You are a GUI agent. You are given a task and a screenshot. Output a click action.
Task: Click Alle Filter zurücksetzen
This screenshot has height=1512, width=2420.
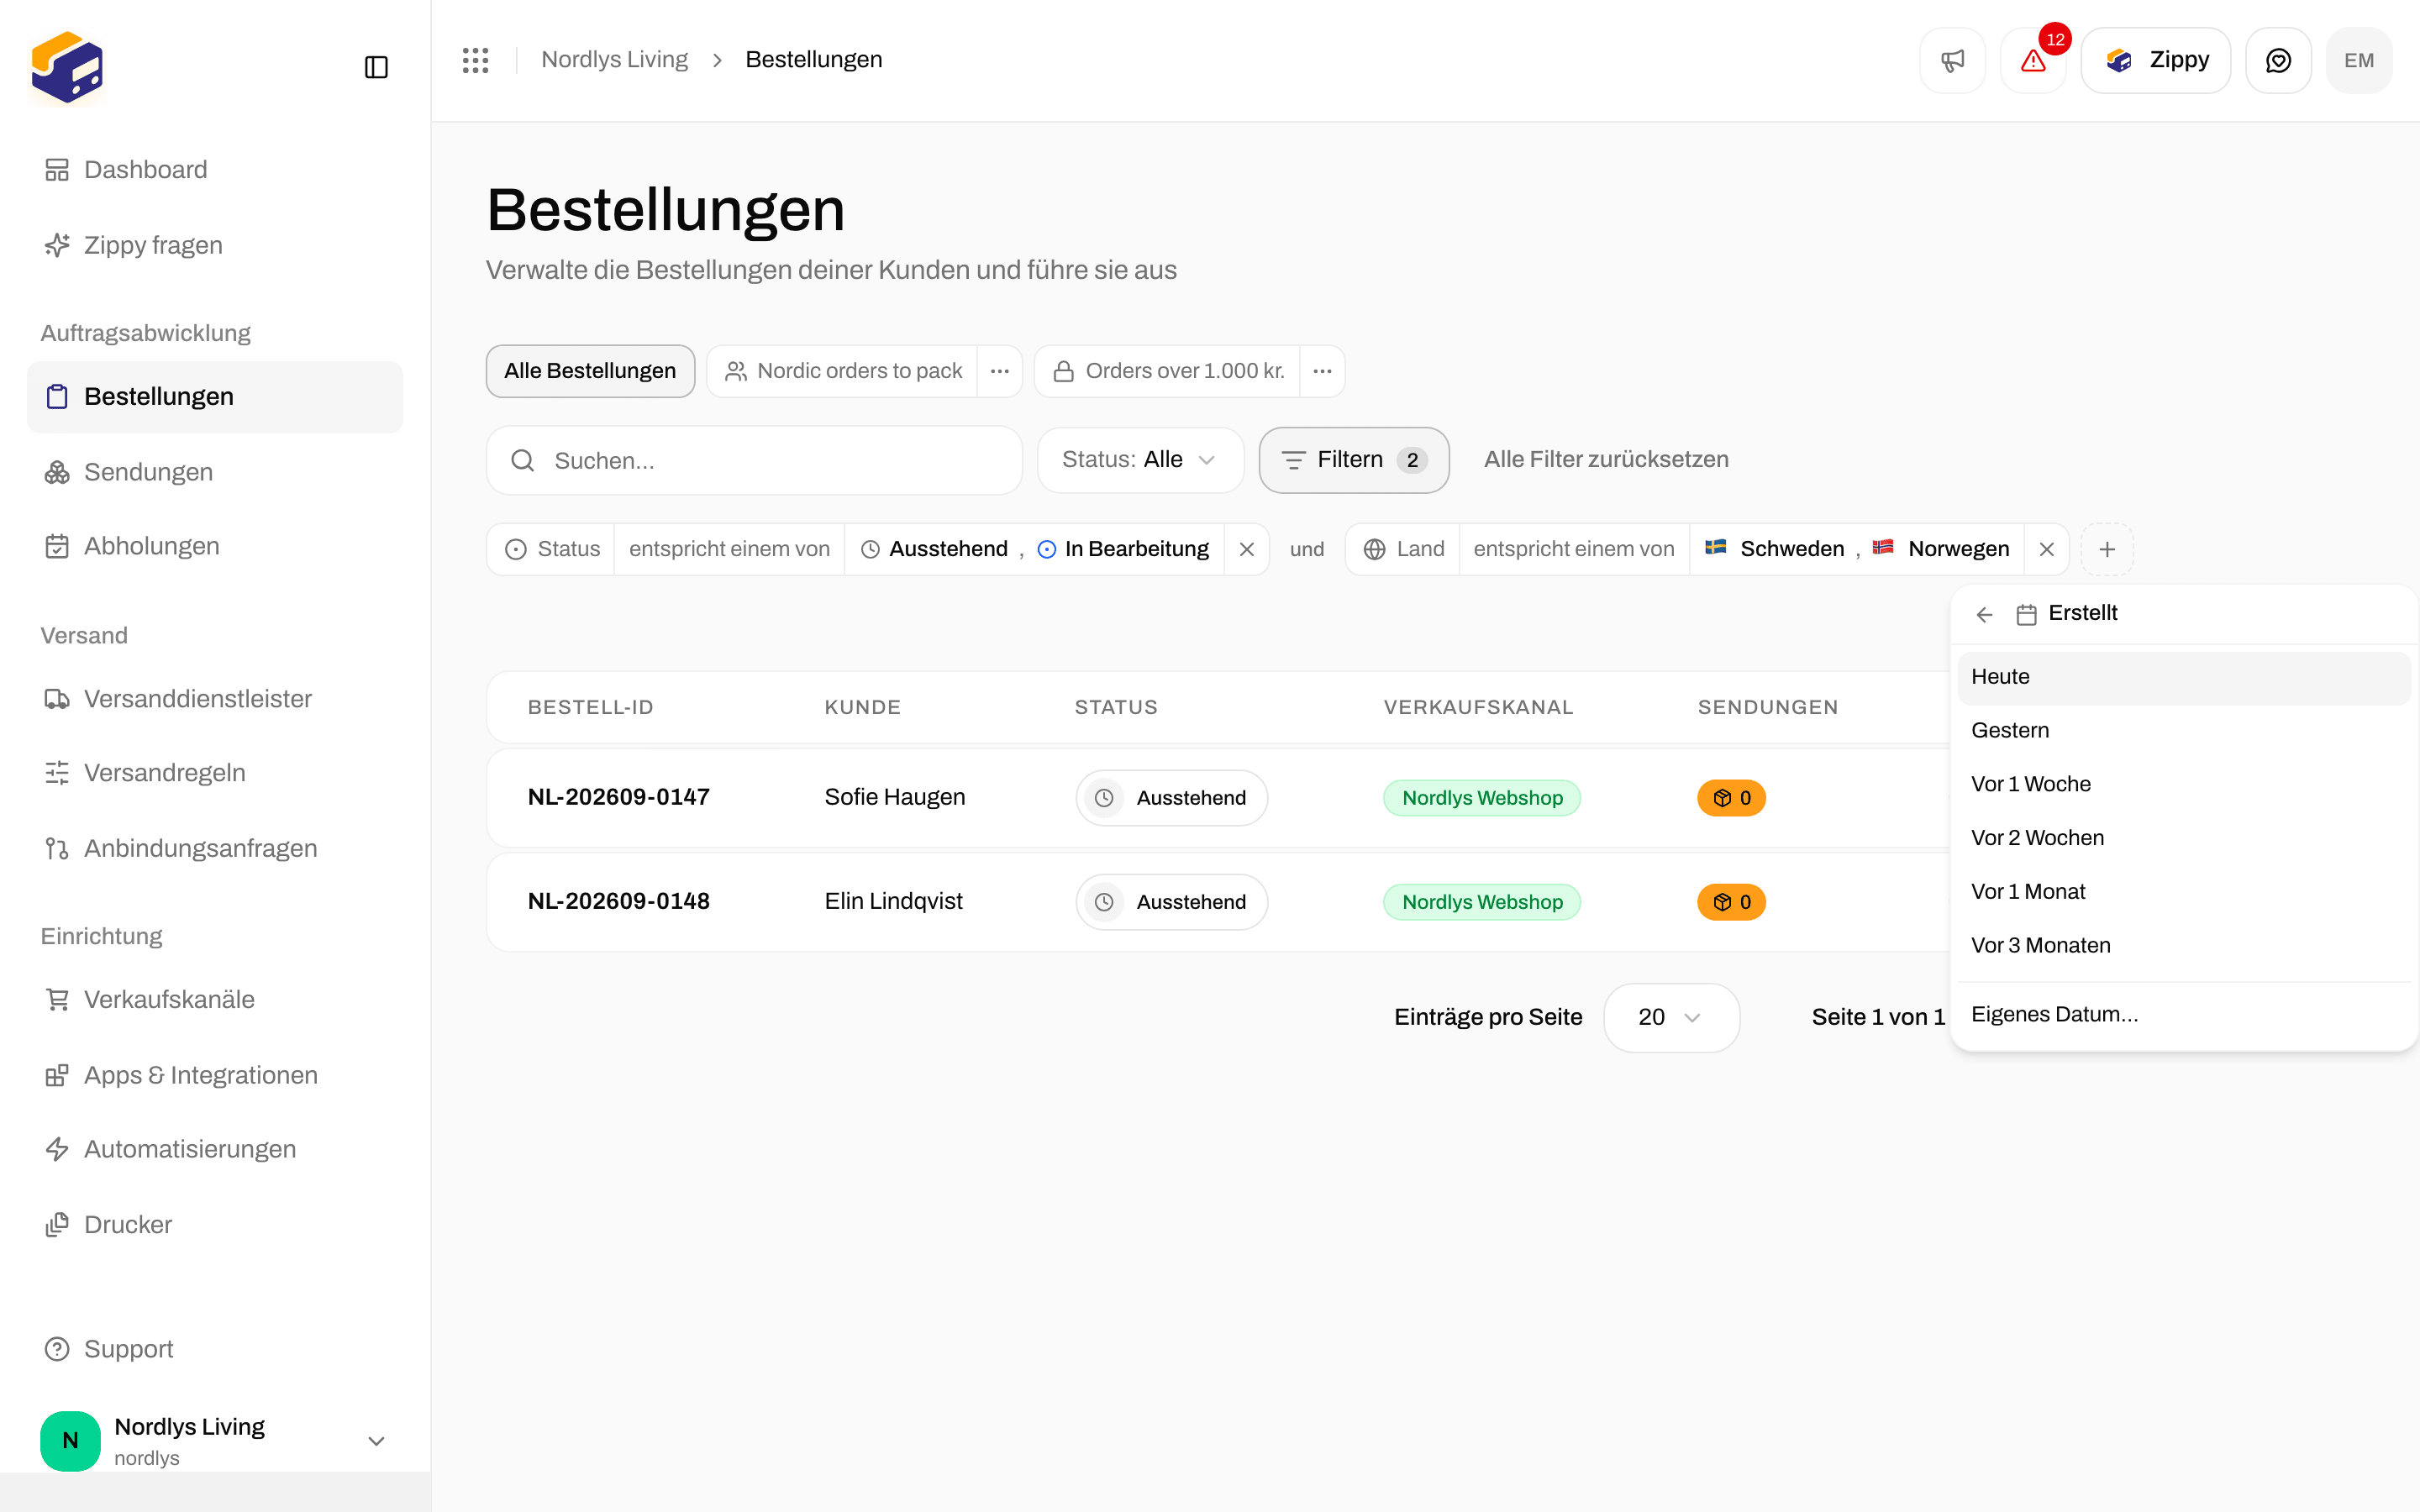click(1606, 460)
